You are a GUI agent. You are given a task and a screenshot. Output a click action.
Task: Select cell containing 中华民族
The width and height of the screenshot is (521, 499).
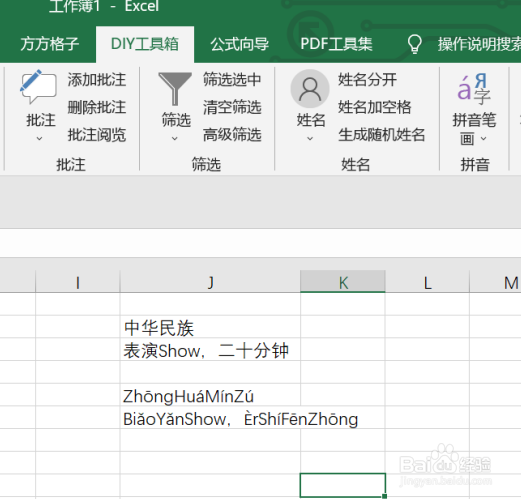tap(210, 327)
